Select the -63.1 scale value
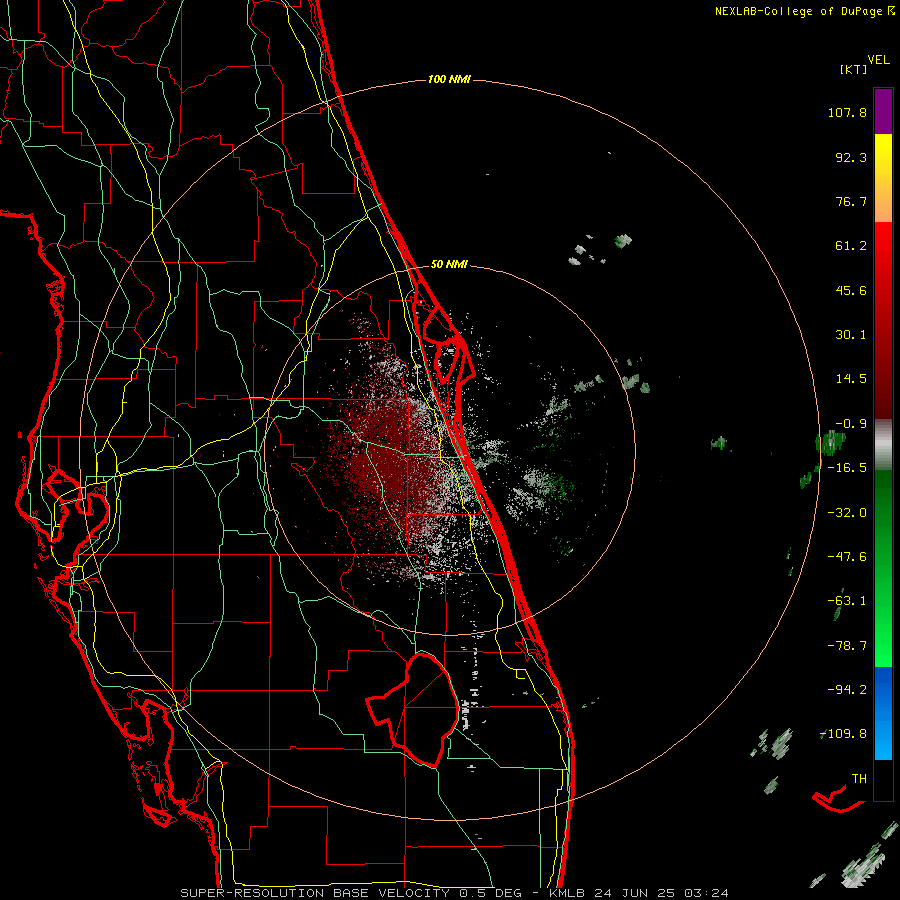Image resolution: width=900 pixels, height=900 pixels. [x=847, y=601]
